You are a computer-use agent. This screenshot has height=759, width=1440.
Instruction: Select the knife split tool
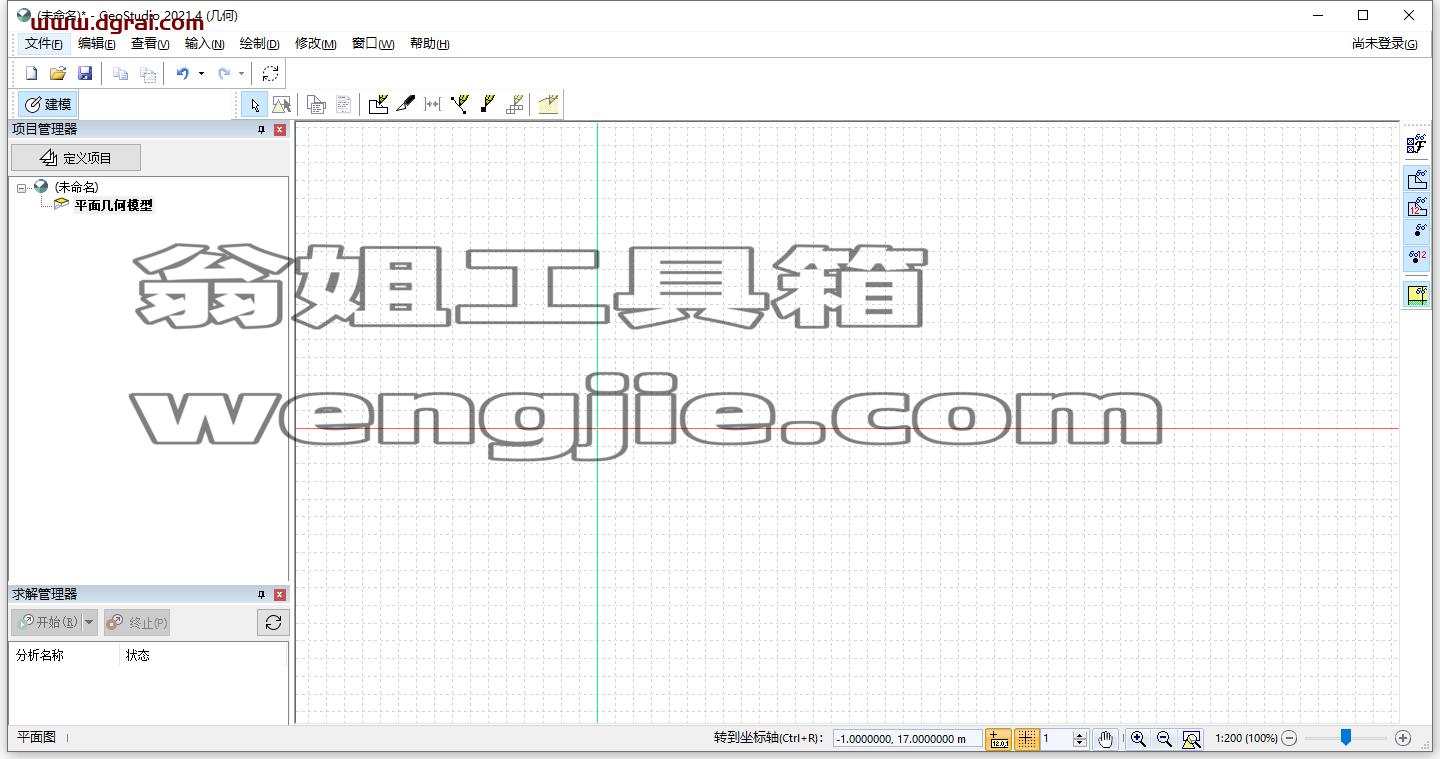click(x=405, y=104)
